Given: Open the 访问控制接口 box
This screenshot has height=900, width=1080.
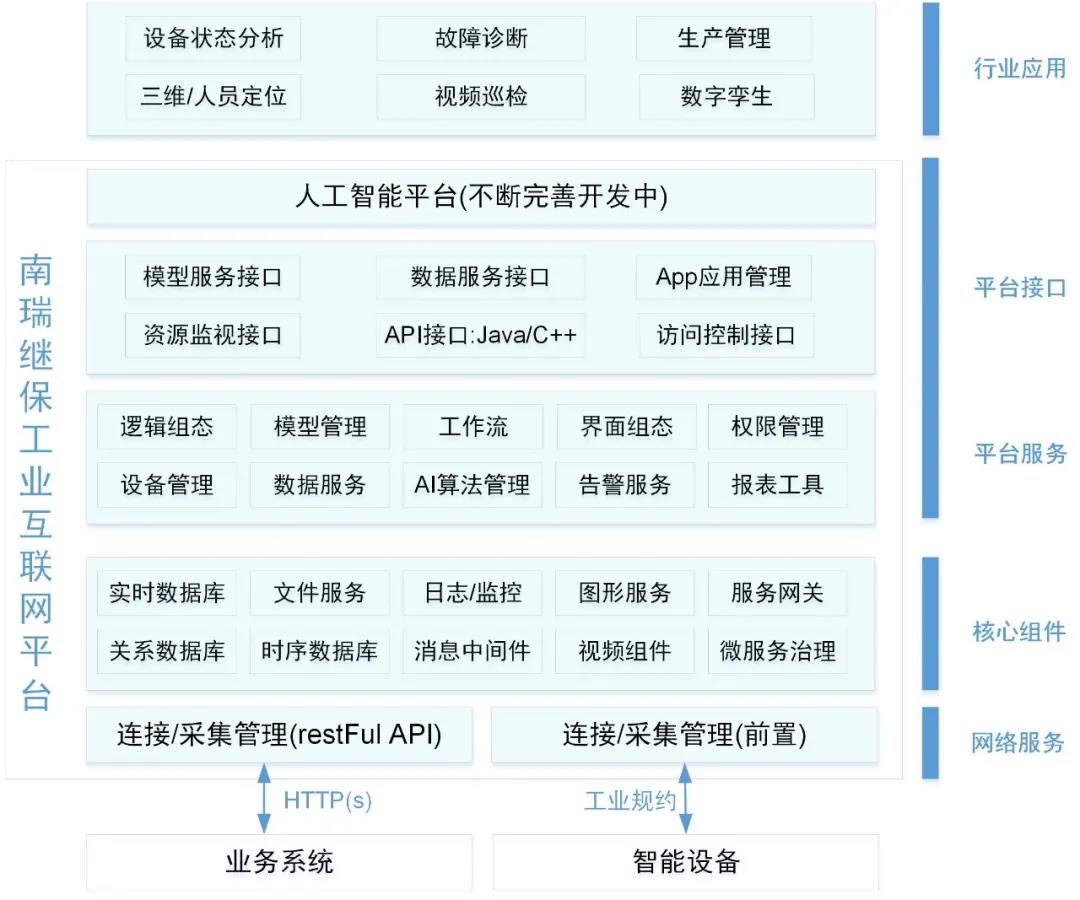Looking at the screenshot, I should pyautogui.click(x=726, y=335).
